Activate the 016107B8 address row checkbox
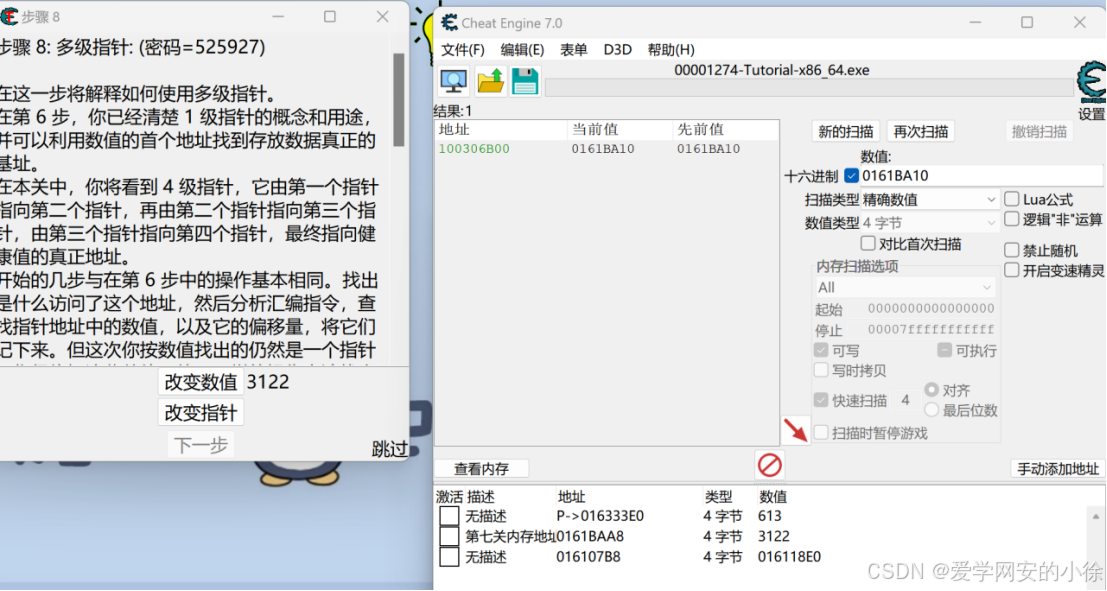This screenshot has width=1107, height=591. [449, 557]
